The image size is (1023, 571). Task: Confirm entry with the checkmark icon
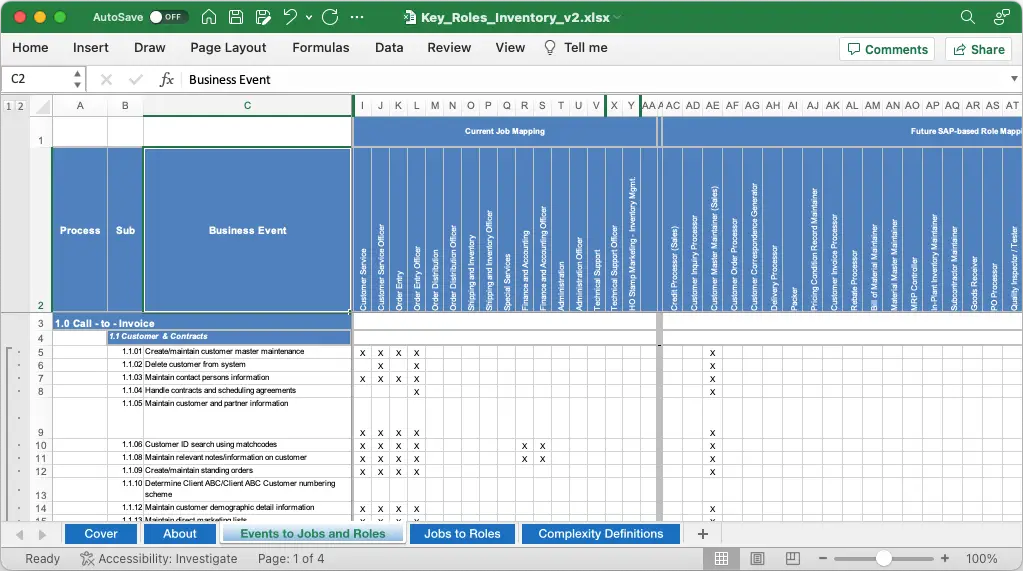(x=136, y=80)
